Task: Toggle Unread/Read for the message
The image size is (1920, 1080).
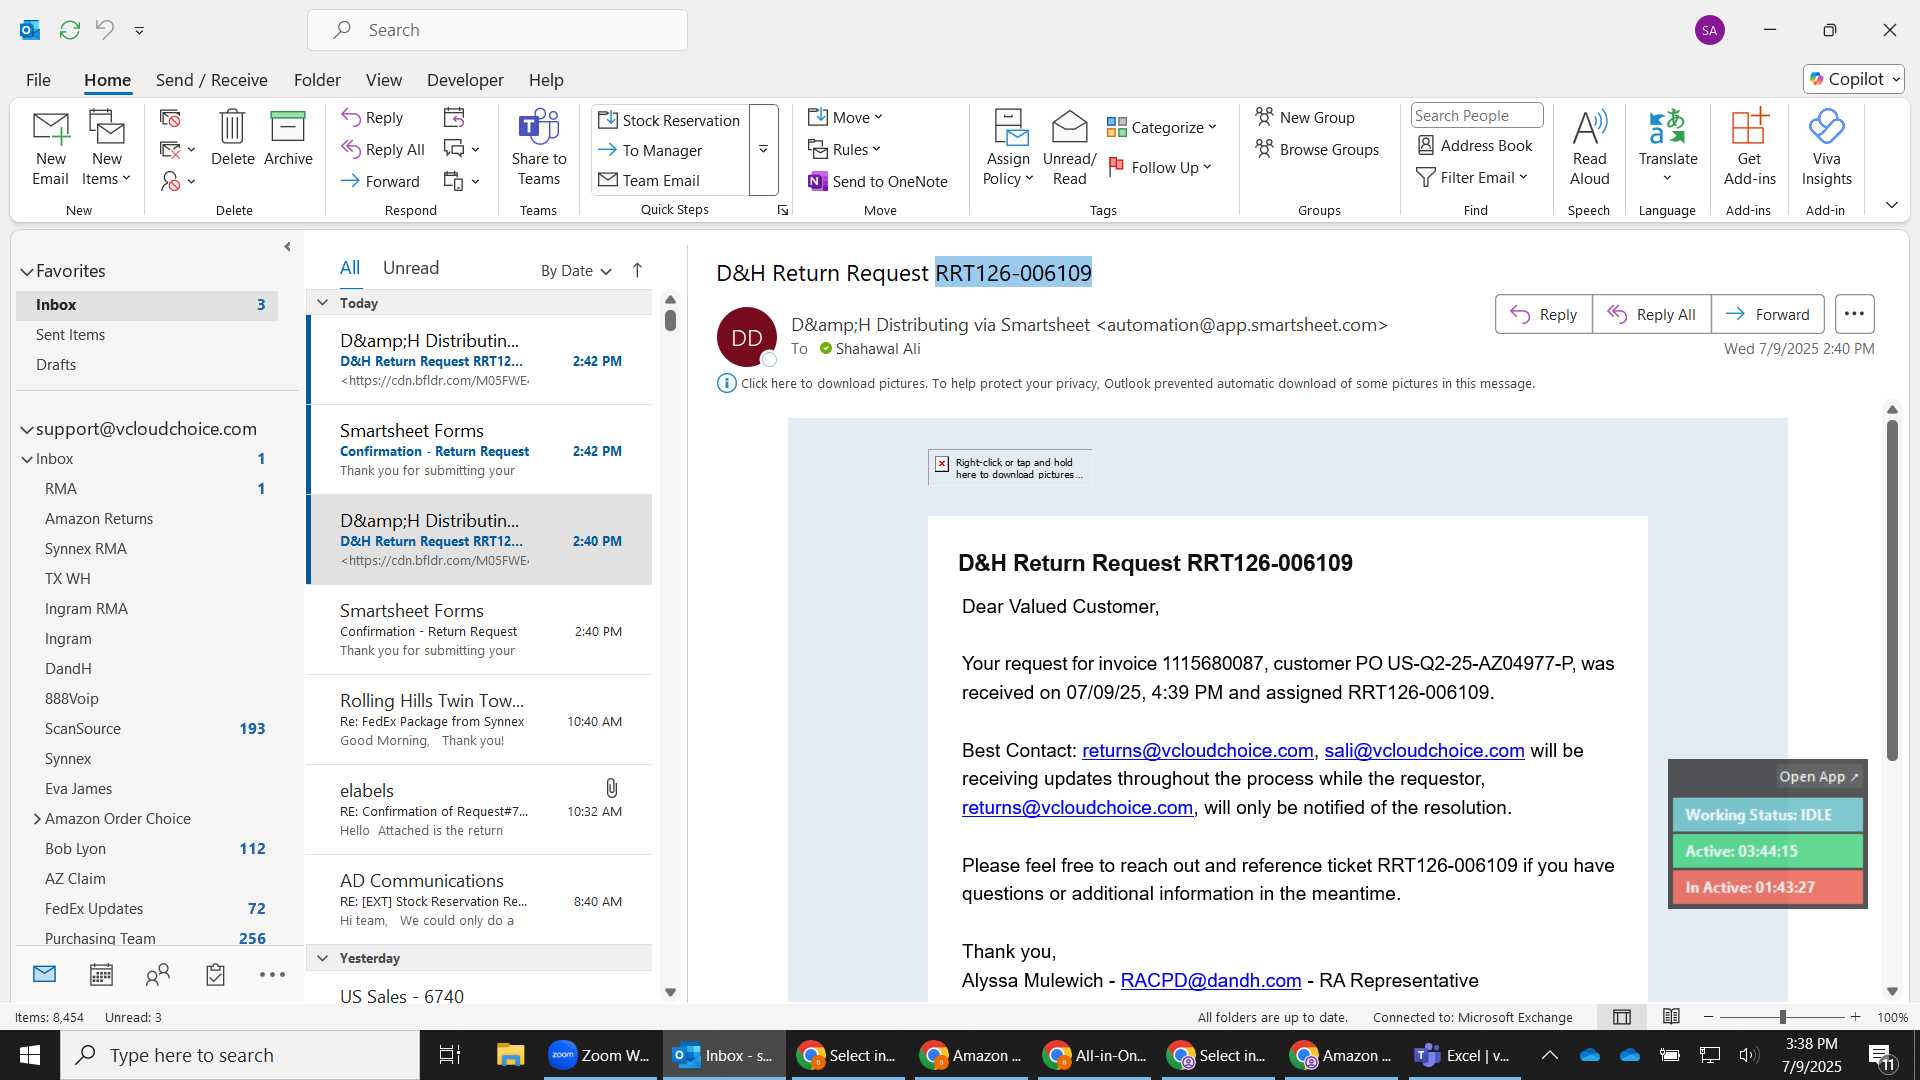Action: [1069, 148]
